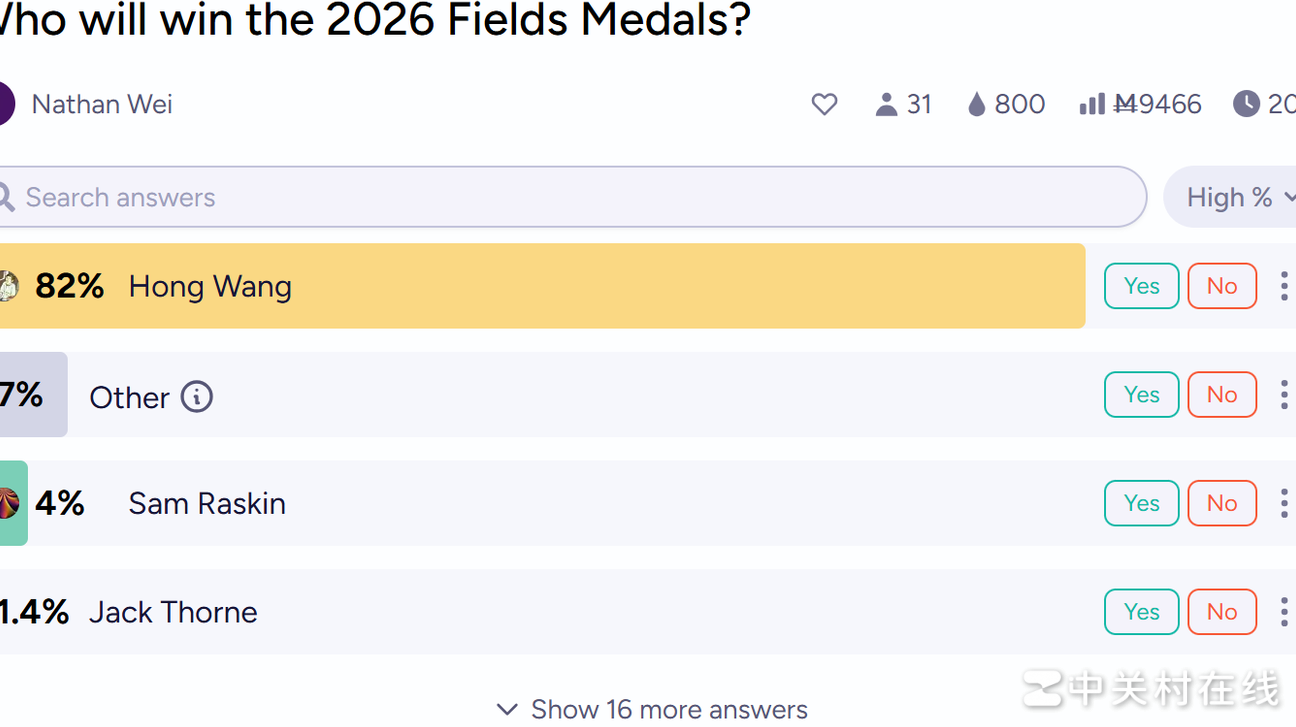Click the volume bar chart icon

[x=1092, y=104]
